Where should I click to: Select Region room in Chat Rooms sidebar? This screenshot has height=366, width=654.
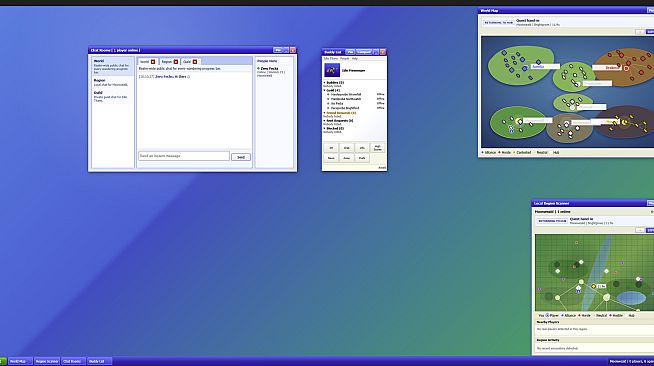tap(113, 82)
